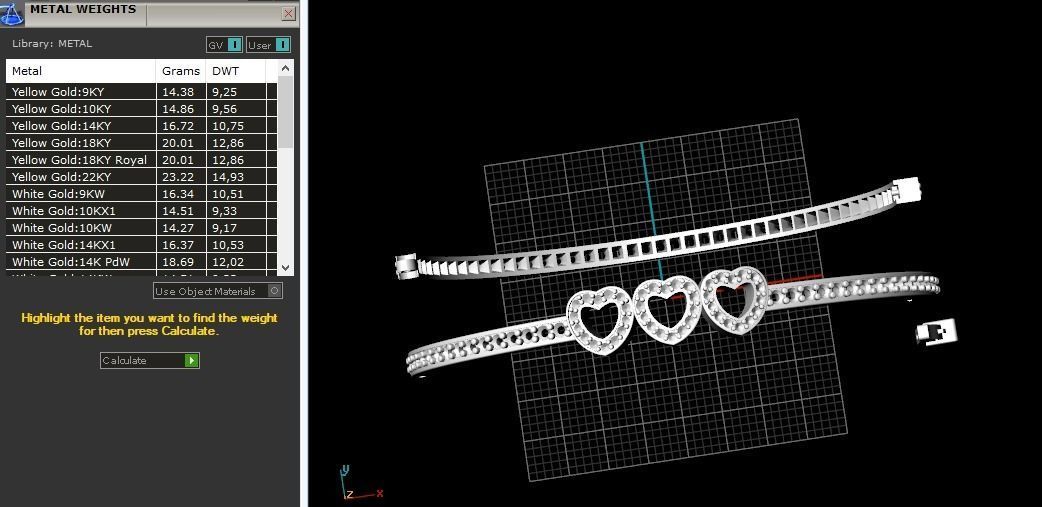Click the 14.38 grams value
The height and width of the screenshot is (507, 1042).
click(x=178, y=92)
